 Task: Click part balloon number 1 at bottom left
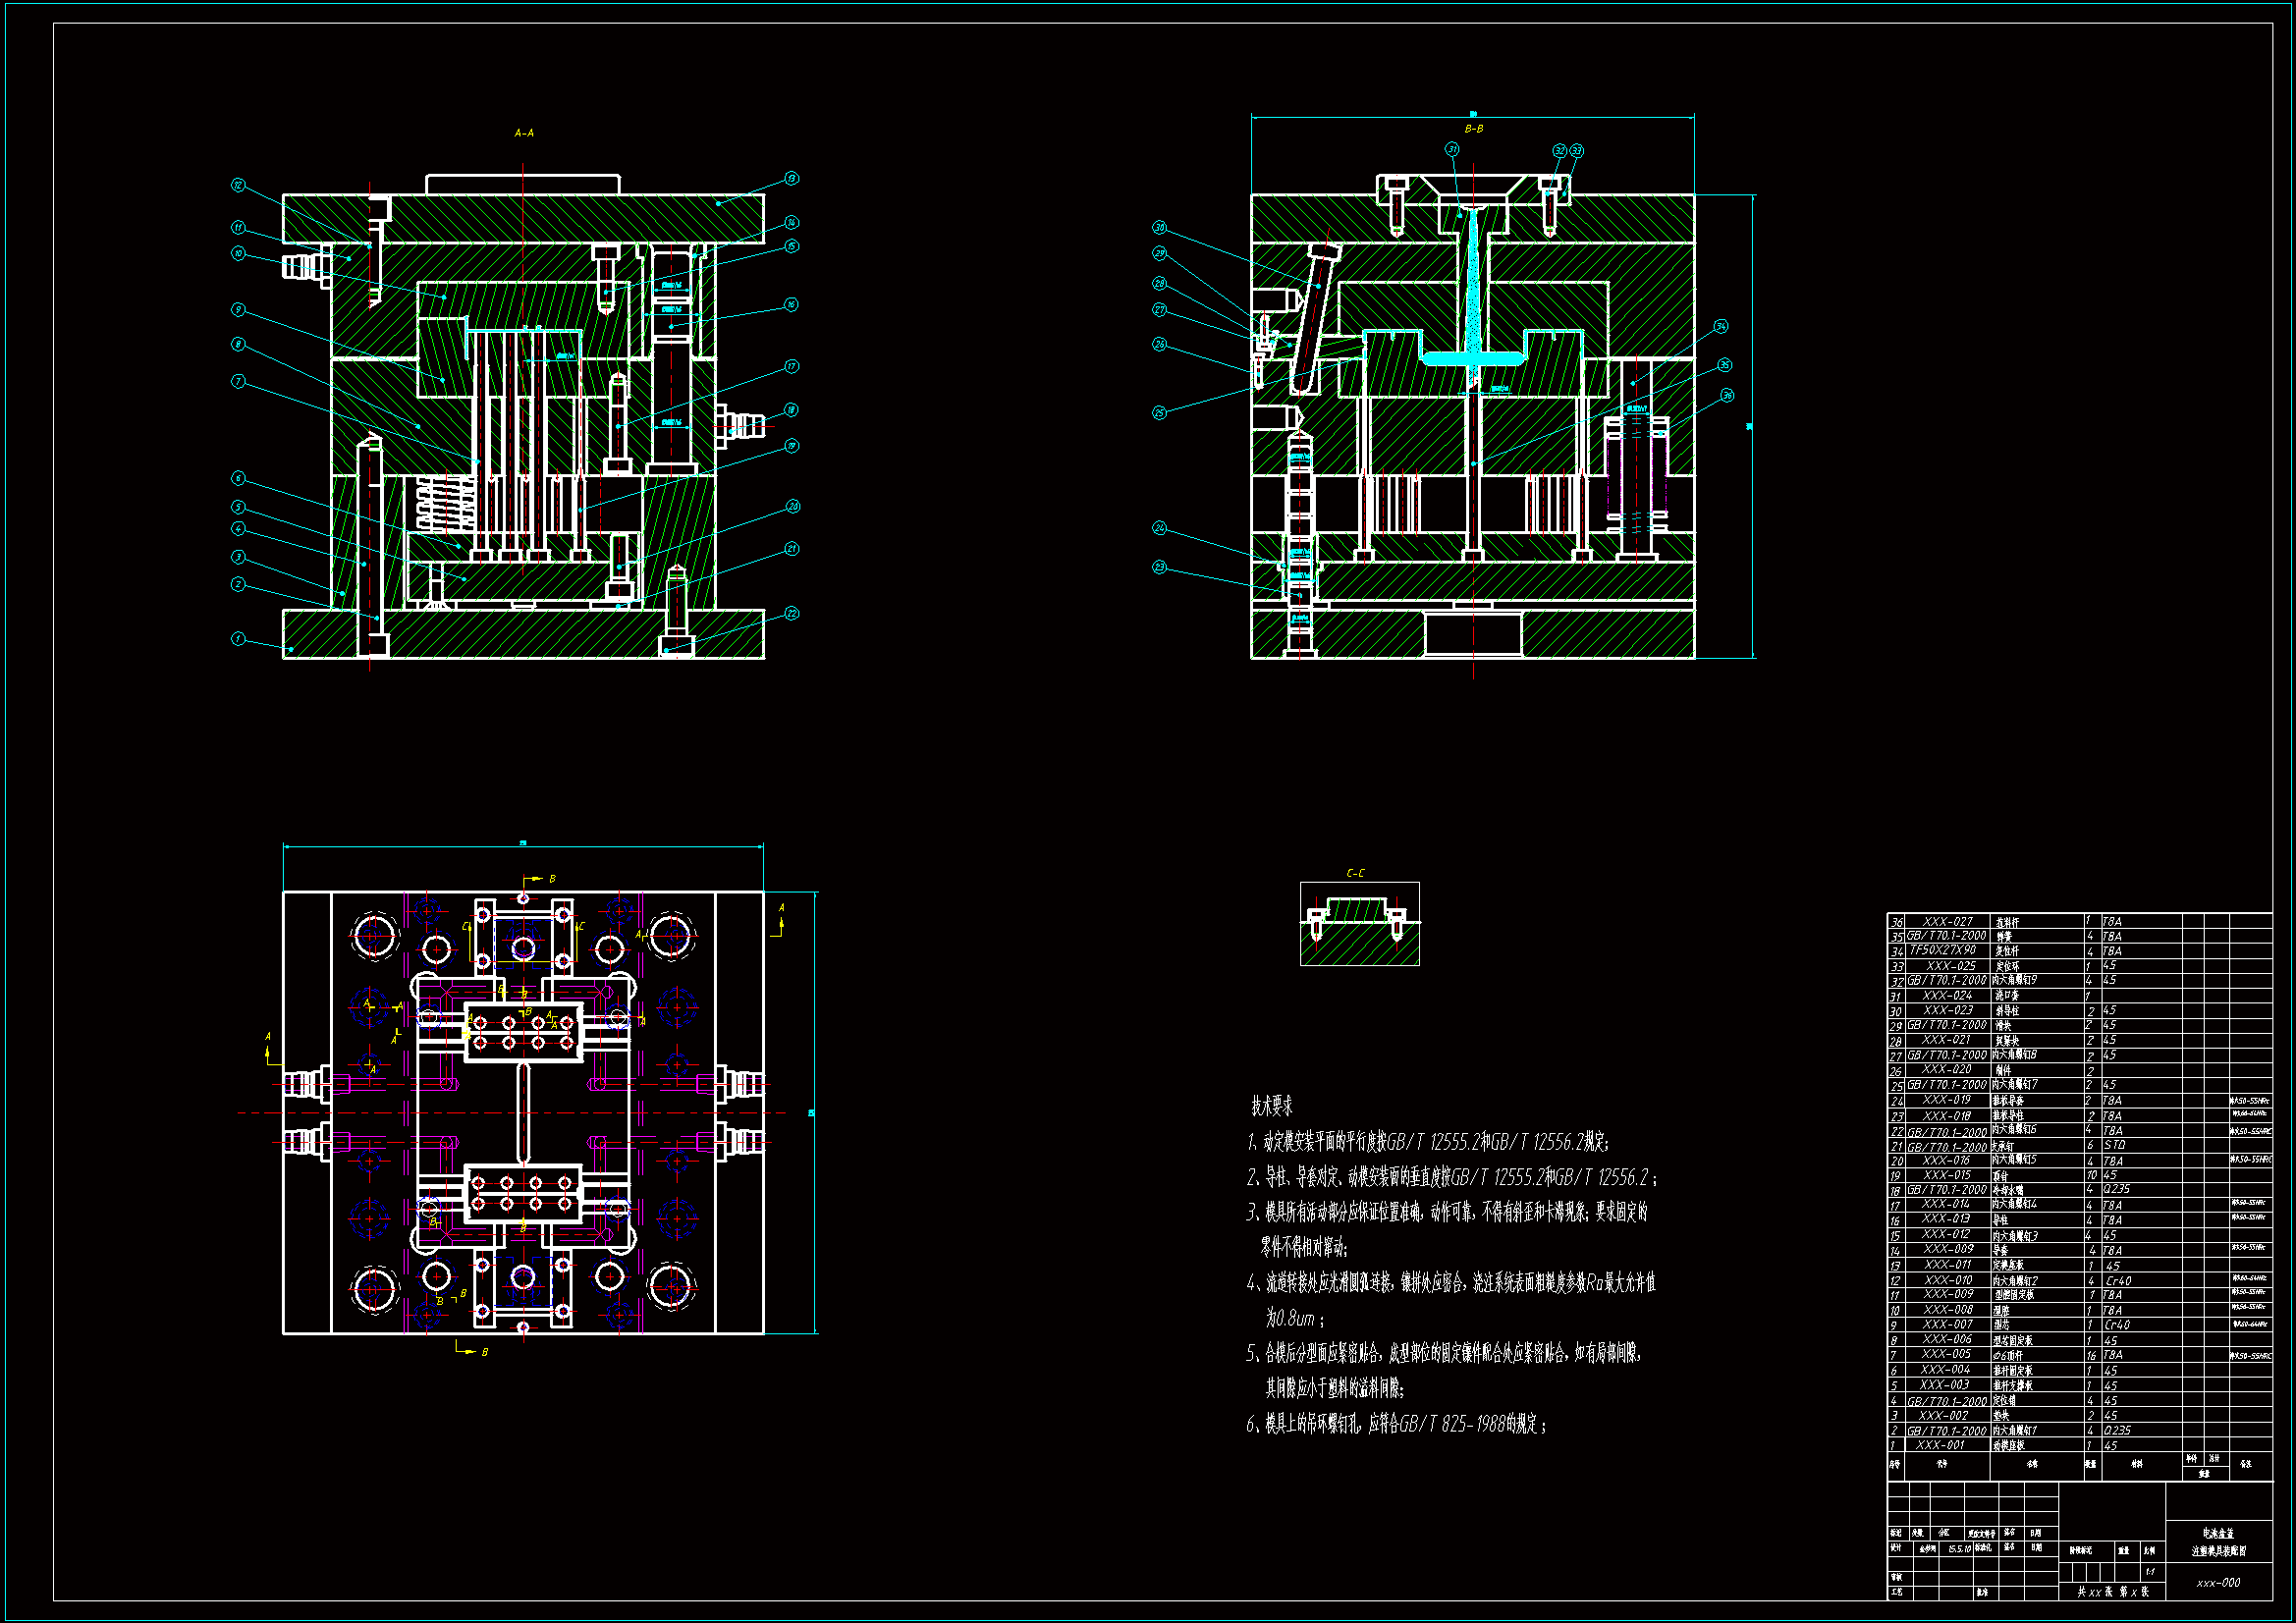tap(238, 639)
